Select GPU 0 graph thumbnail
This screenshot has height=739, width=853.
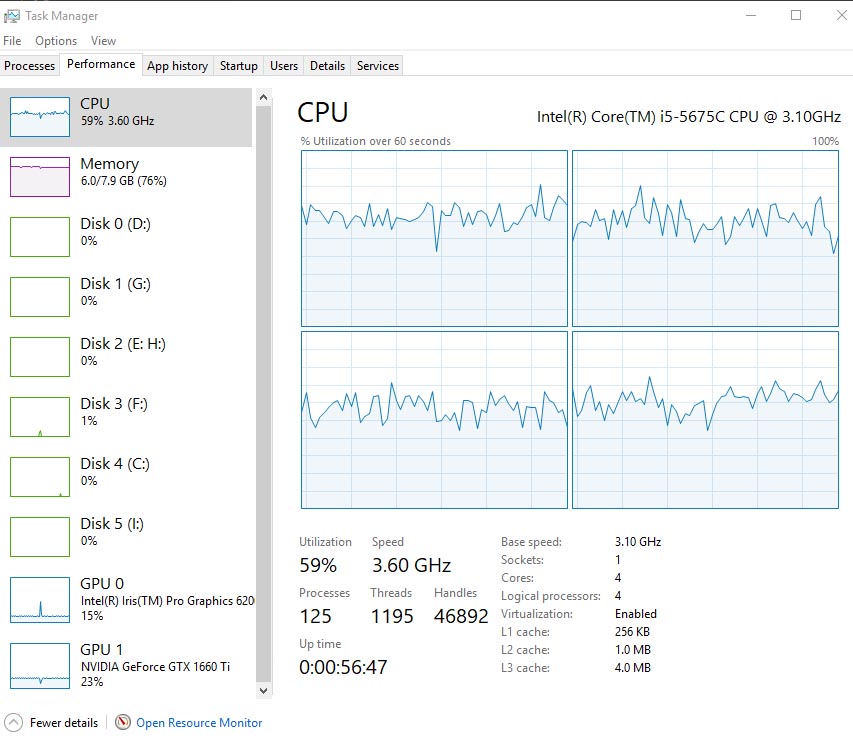(40, 600)
